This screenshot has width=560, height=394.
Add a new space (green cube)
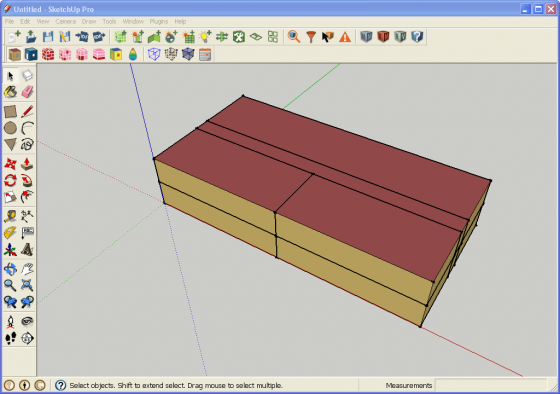pos(120,36)
